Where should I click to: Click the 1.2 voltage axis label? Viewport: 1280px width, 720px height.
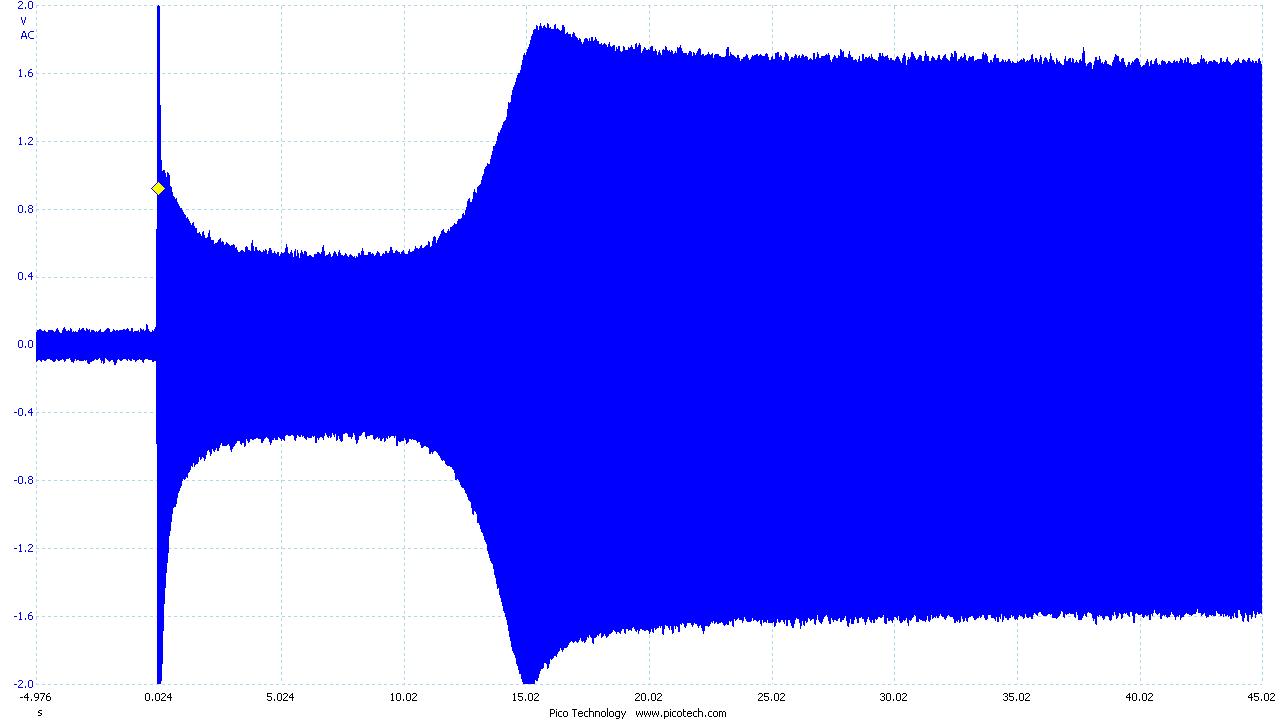[25, 141]
